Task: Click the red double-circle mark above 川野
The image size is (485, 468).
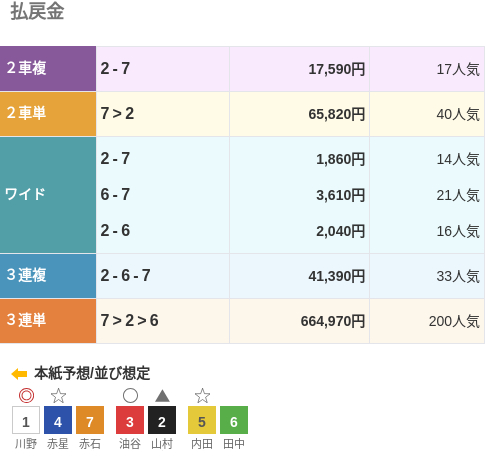Action: pos(26,396)
